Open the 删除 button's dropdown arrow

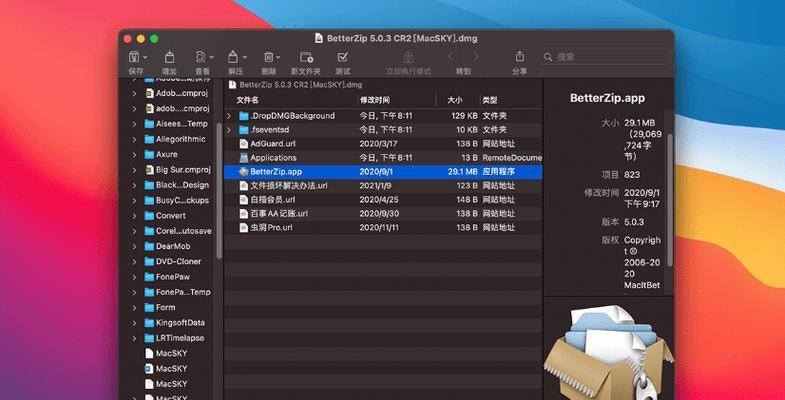tap(278, 57)
